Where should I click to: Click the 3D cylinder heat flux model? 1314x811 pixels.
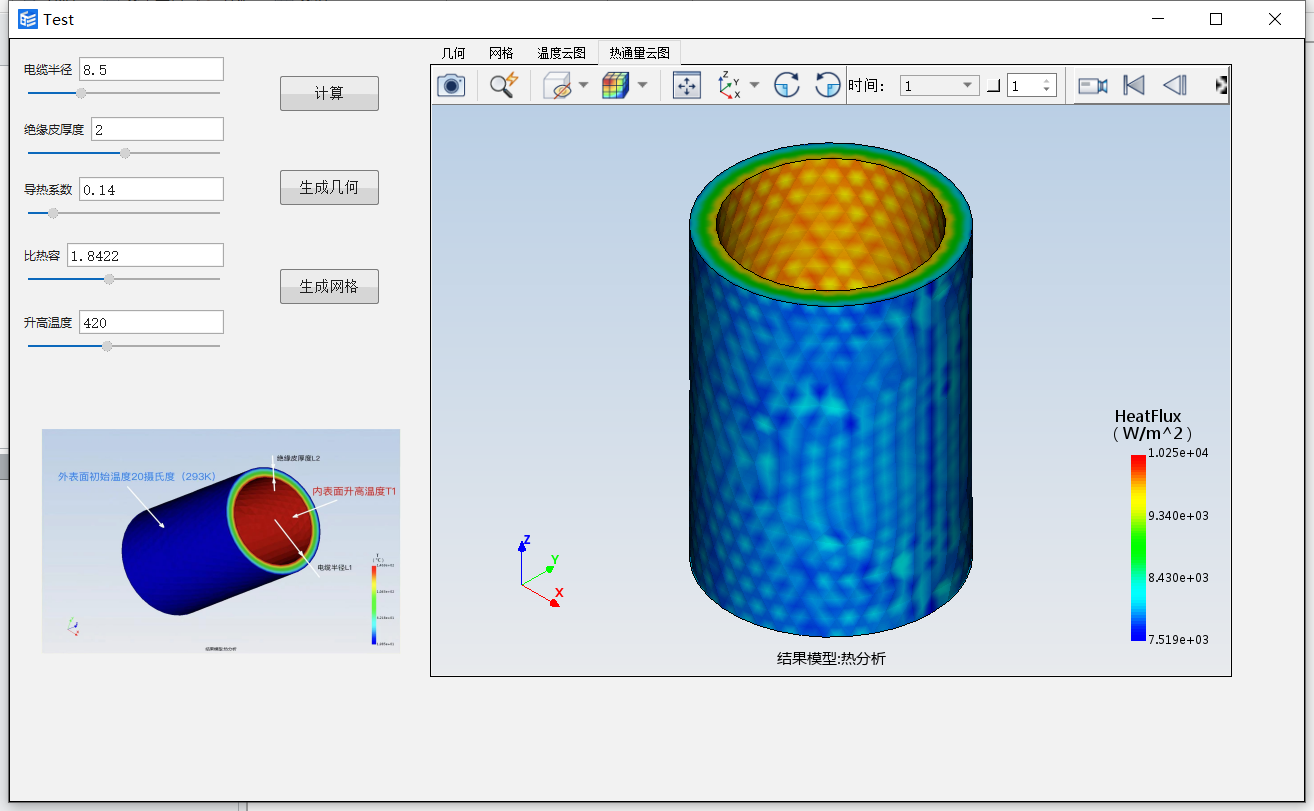coord(830,390)
